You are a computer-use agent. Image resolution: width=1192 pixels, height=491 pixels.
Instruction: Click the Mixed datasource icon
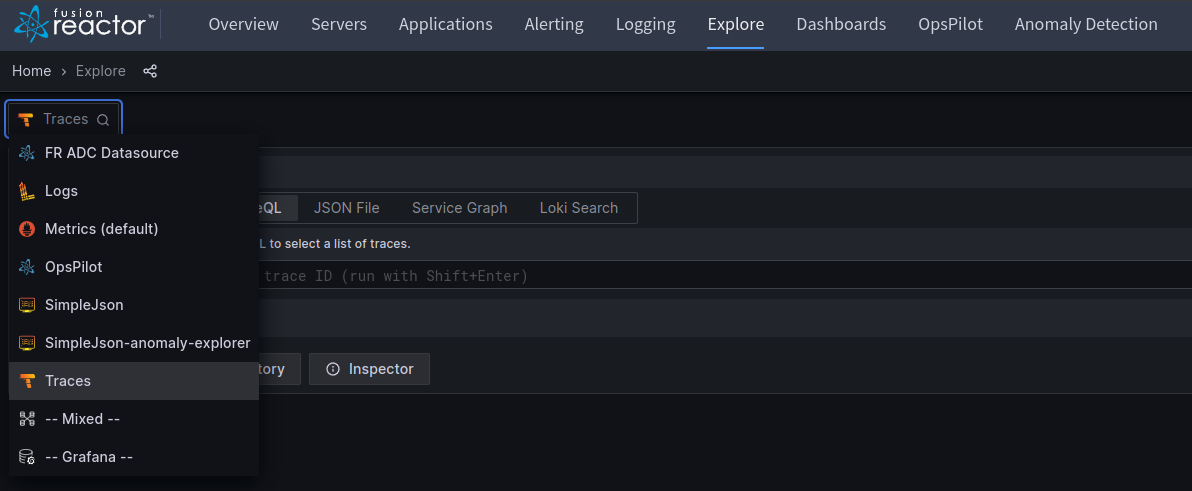[x=27, y=419]
